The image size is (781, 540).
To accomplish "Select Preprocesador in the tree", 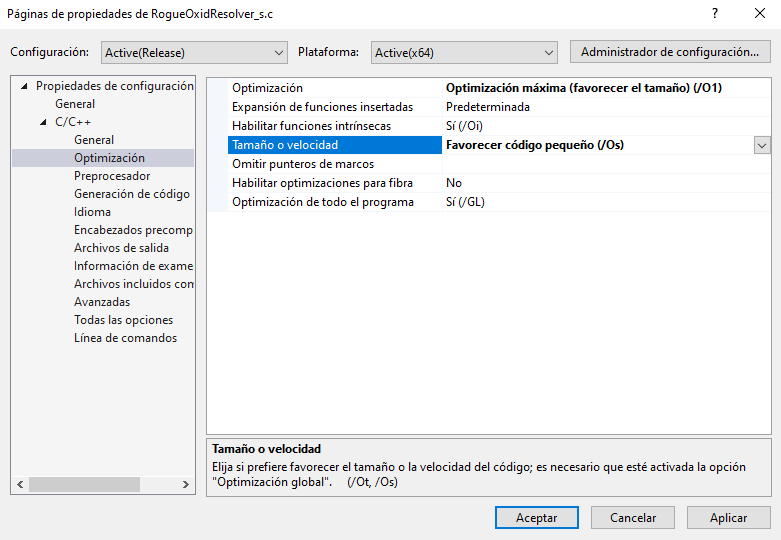I will pos(112,176).
